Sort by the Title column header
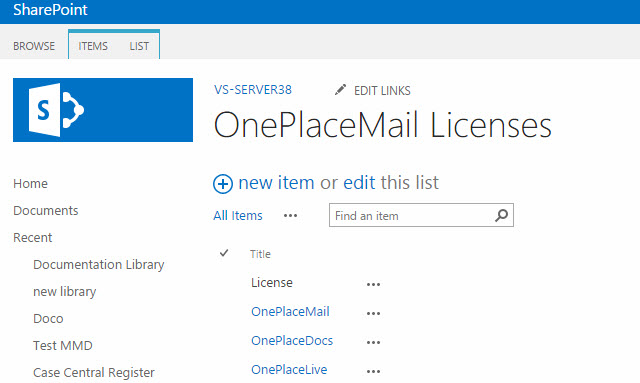This screenshot has width=640, height=383. point(260,254)
